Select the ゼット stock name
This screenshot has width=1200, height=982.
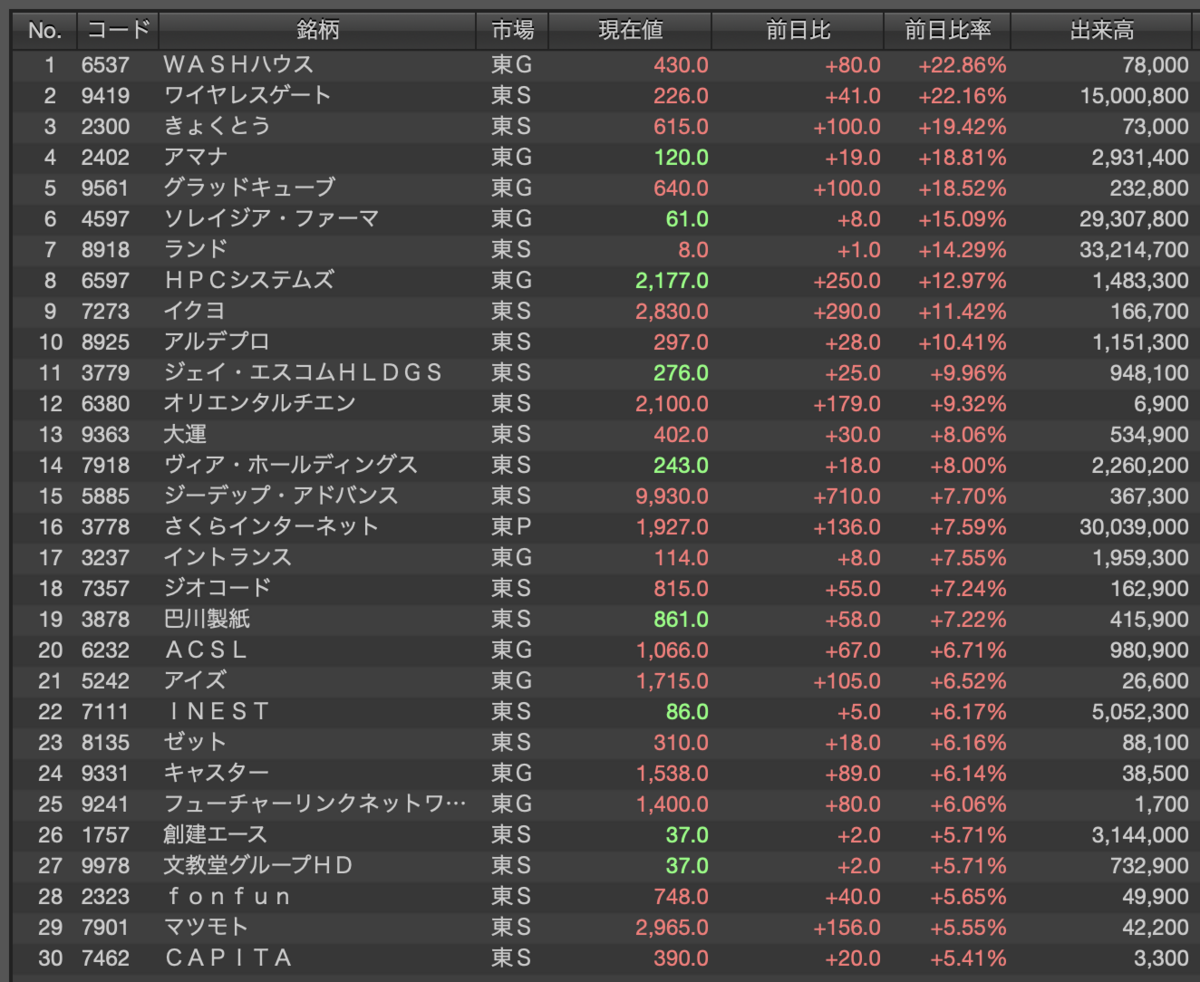coord(196,742)
